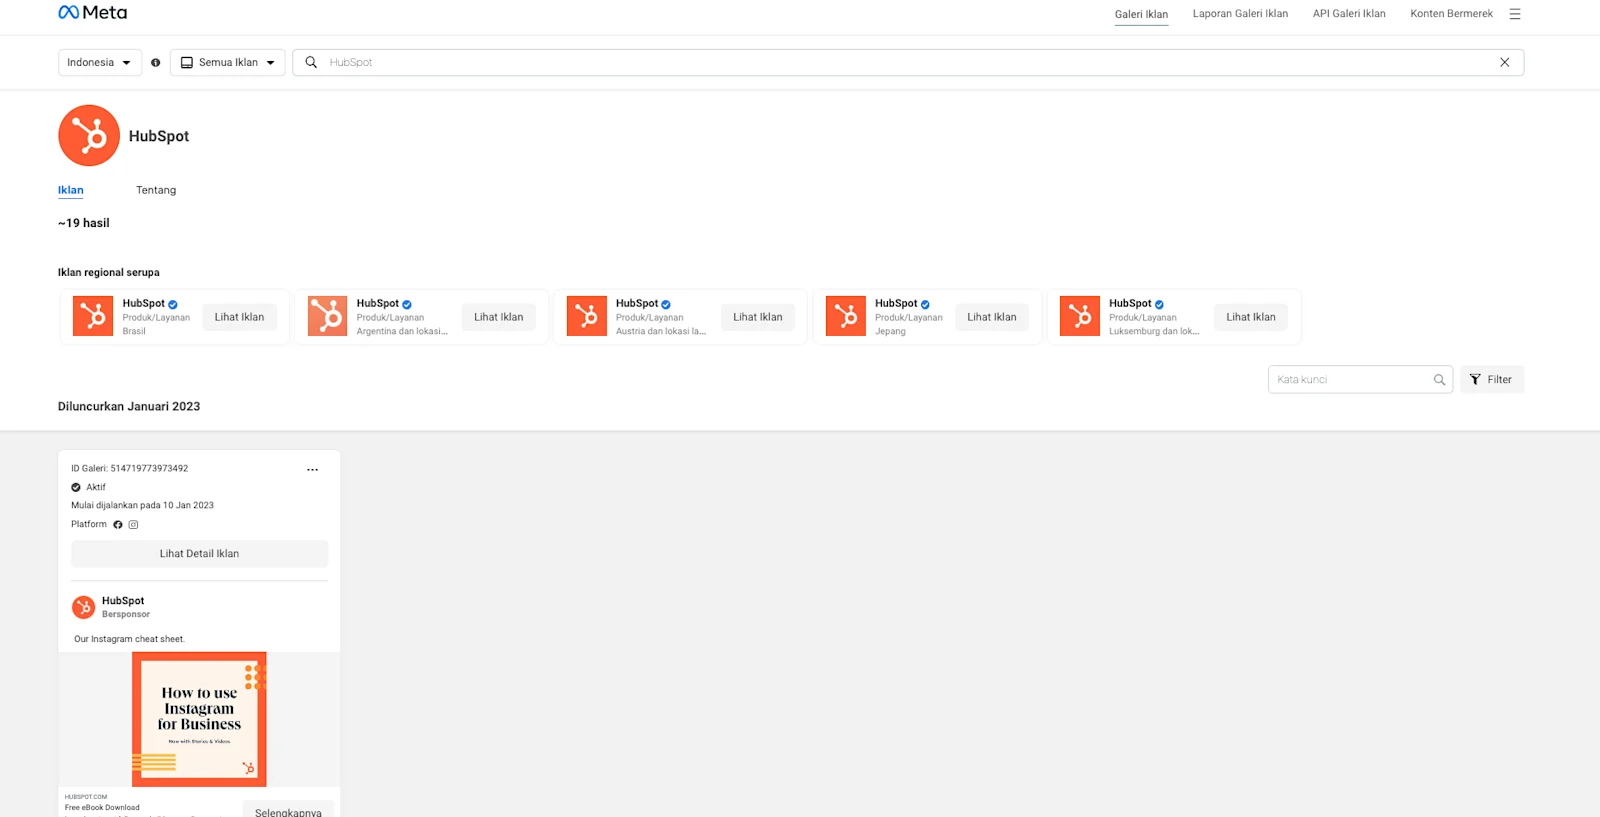
Task: Click Diluncurkan Januari 2023 heading
Action: tap(129, 407)
